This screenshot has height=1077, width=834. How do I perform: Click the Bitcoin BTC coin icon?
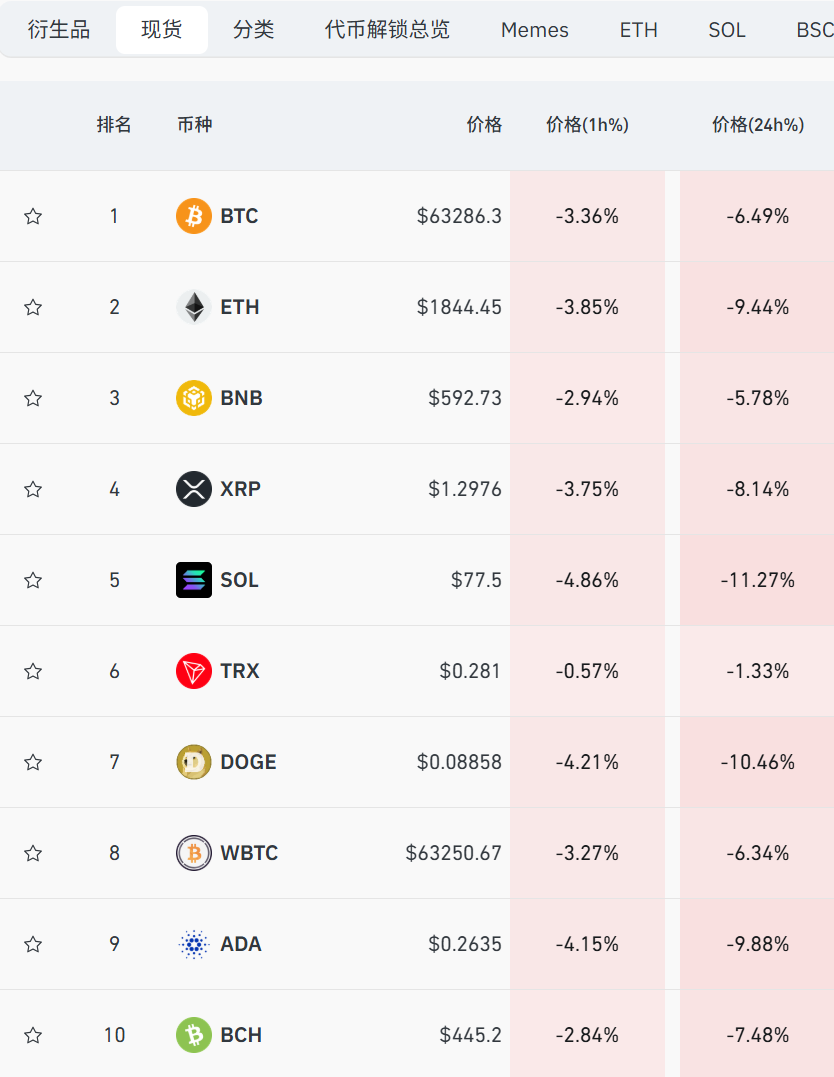pos(194,216)
